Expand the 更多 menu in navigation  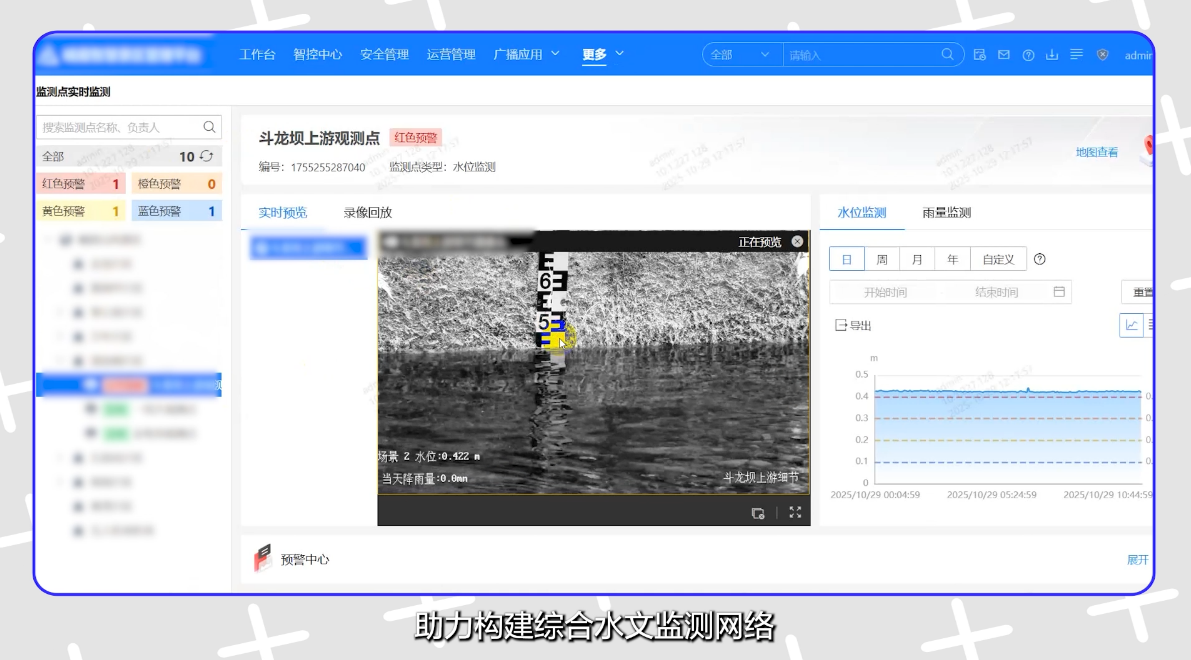603,54
